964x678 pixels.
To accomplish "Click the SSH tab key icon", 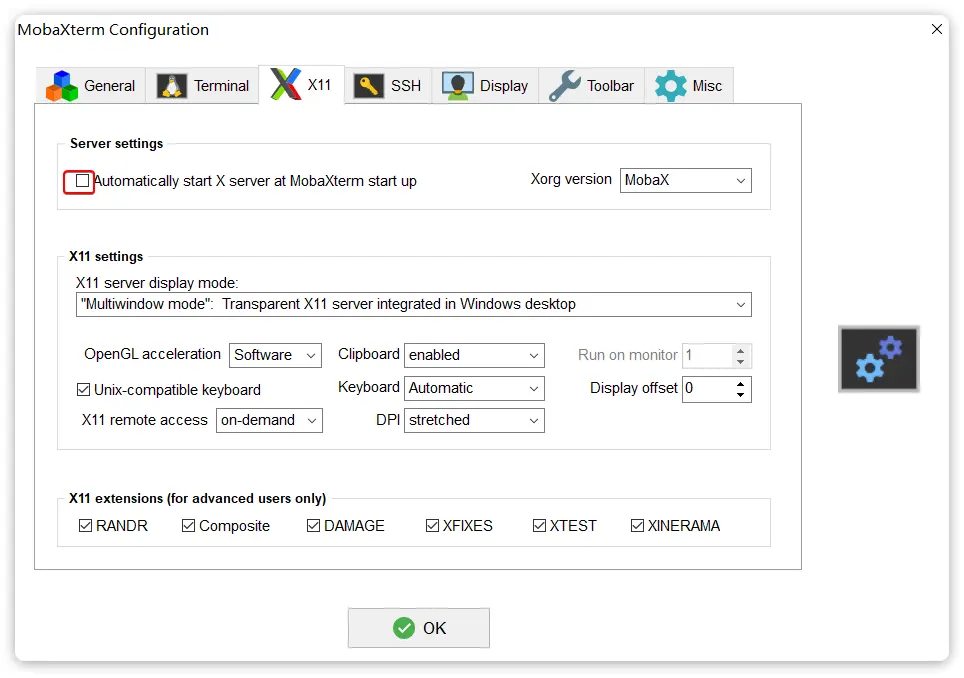I will pos(370,86).
